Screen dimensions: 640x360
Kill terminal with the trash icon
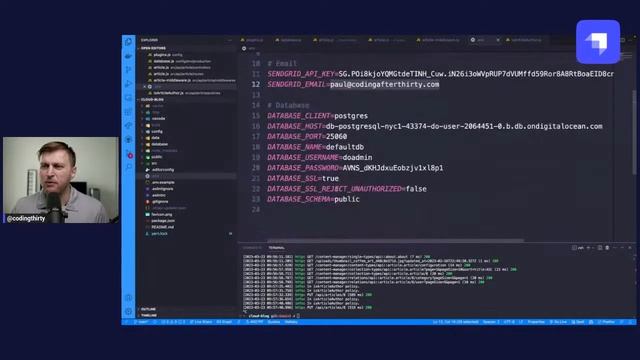(607, 248)
